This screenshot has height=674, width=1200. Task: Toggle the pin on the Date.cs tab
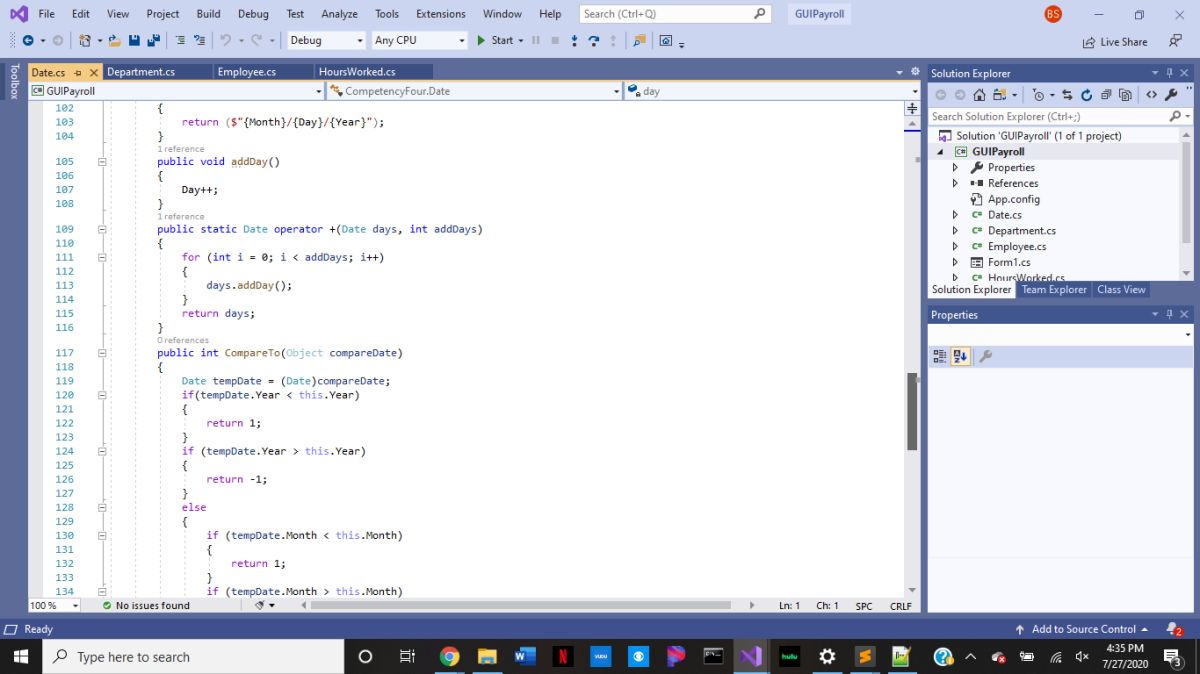(x=78, y=72)
